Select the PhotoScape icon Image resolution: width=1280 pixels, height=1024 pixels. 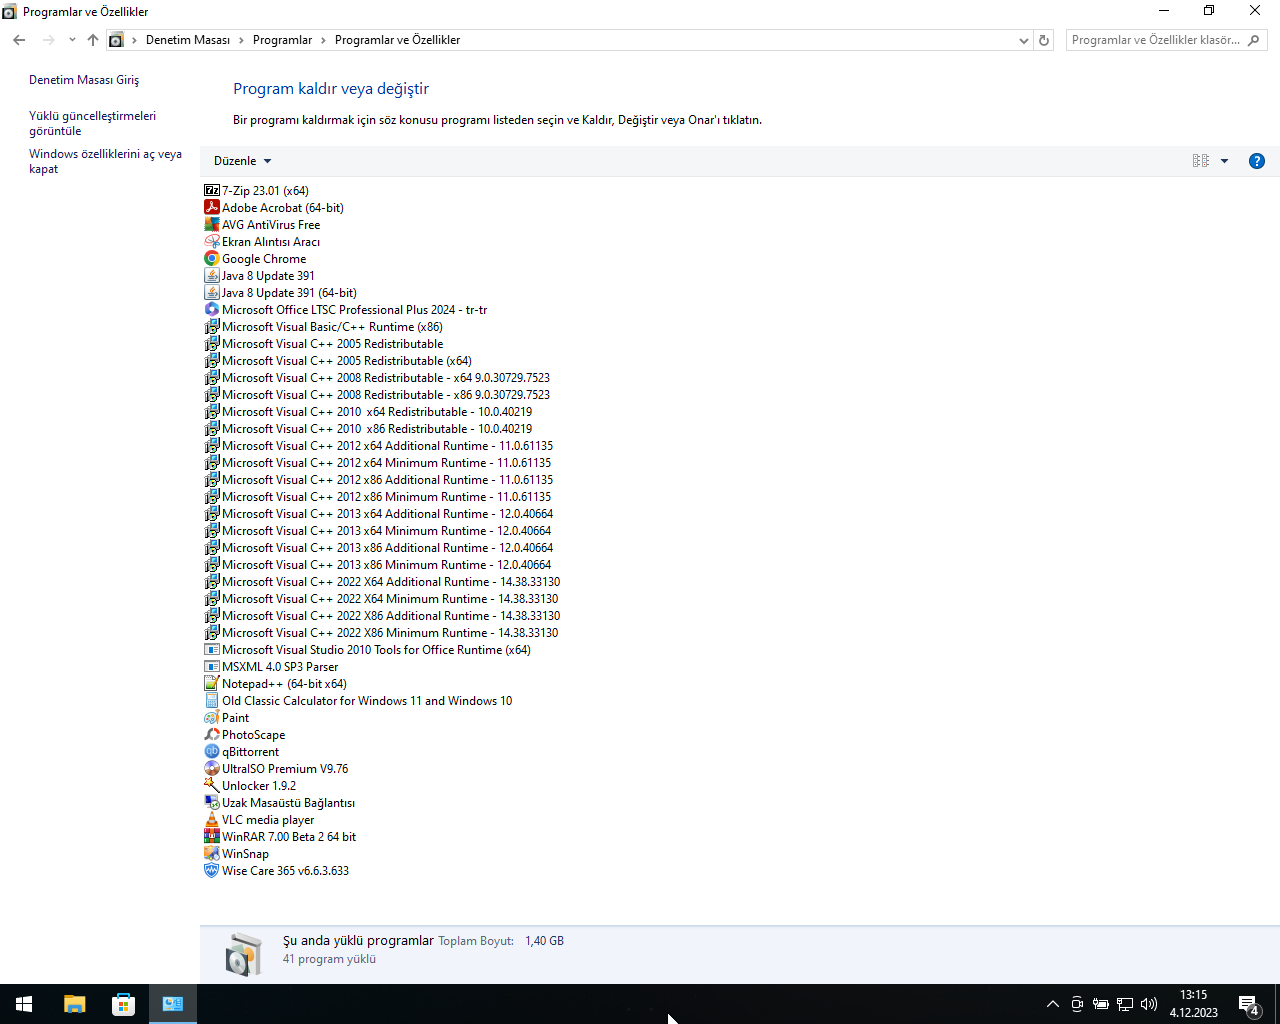pyautogui.click(x=212, y=734)
